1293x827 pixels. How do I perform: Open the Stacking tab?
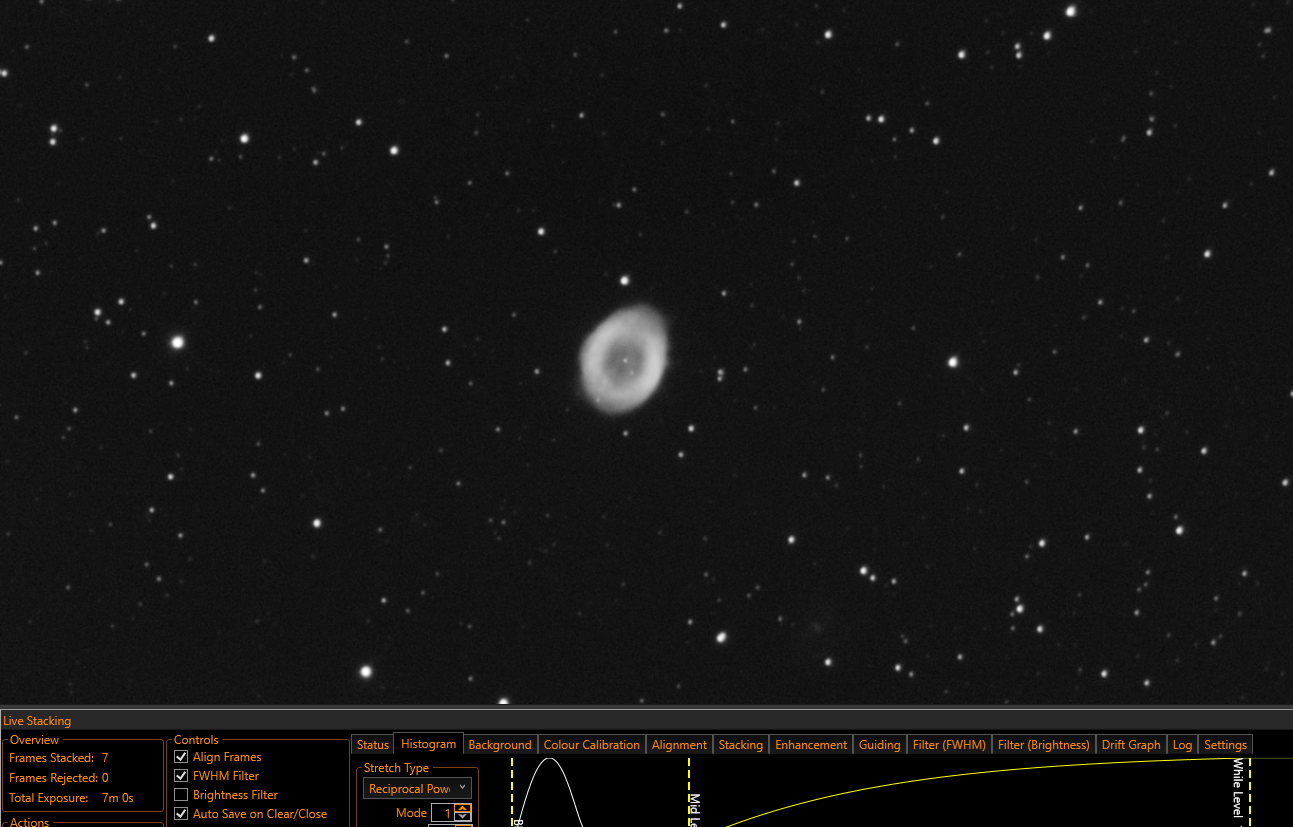pos(741,745)
